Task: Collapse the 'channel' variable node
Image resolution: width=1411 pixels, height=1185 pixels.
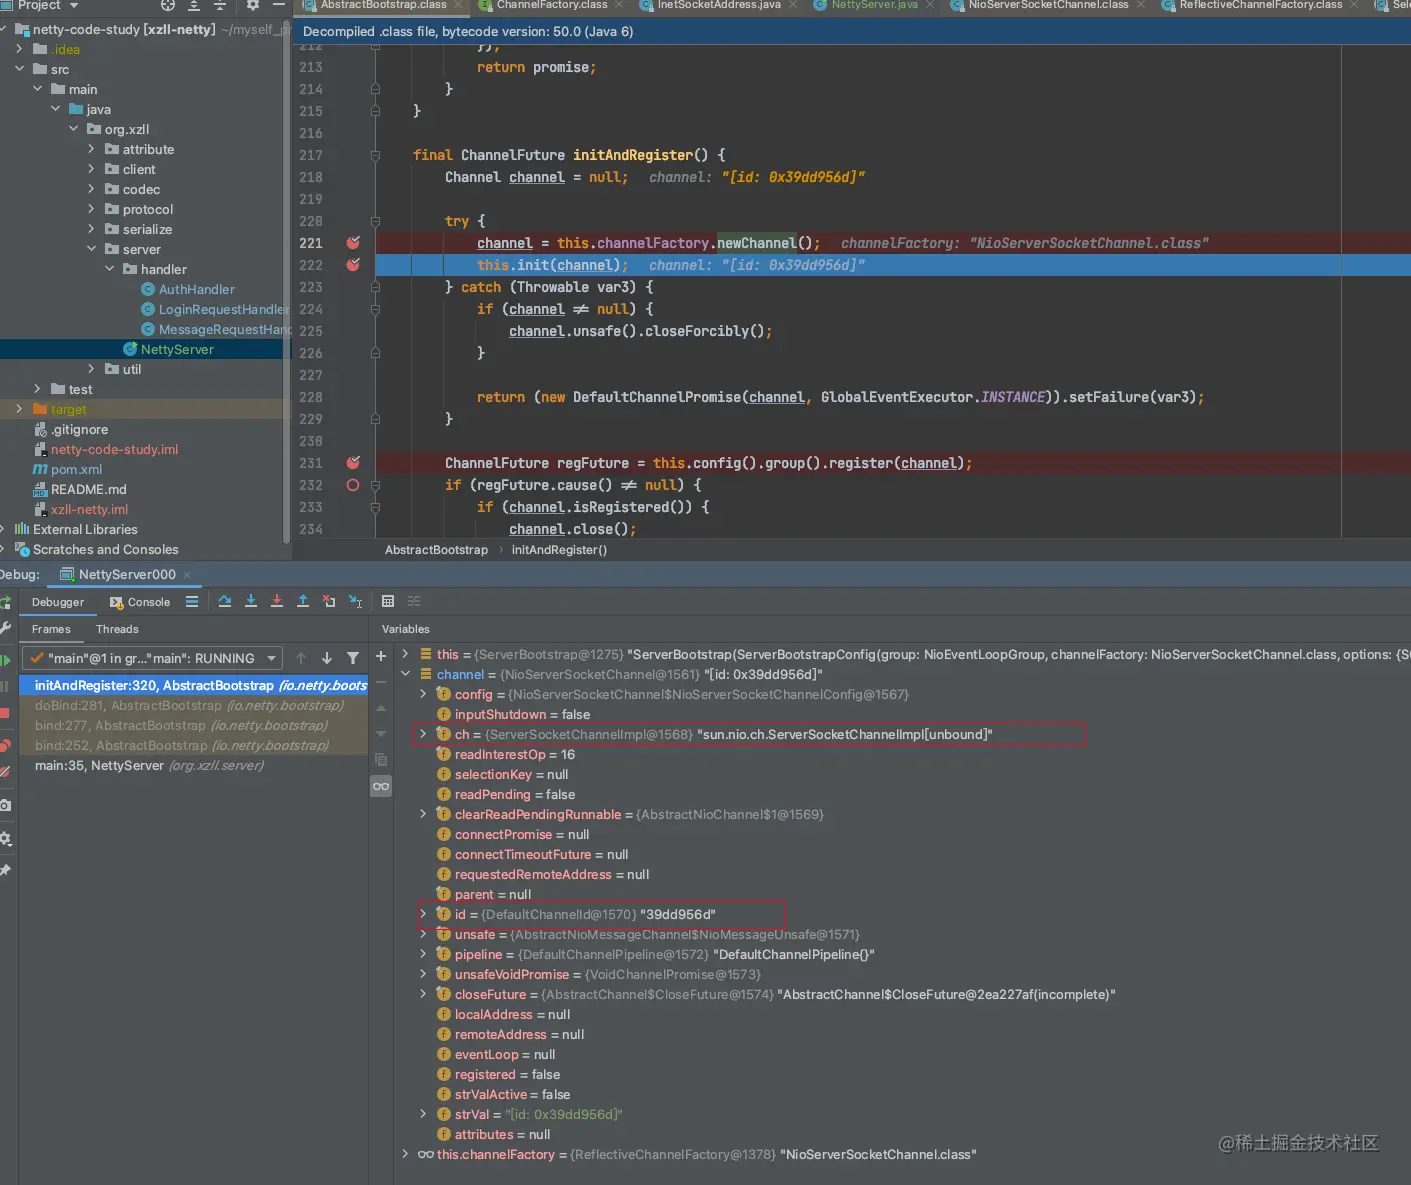Action: pyautogui.click(x=406, y=674)
